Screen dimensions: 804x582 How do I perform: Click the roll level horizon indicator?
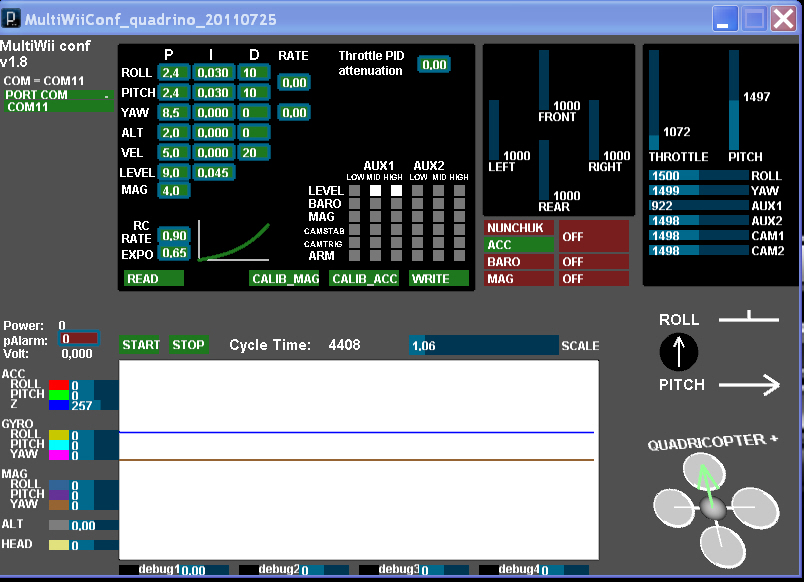point(749,317)
